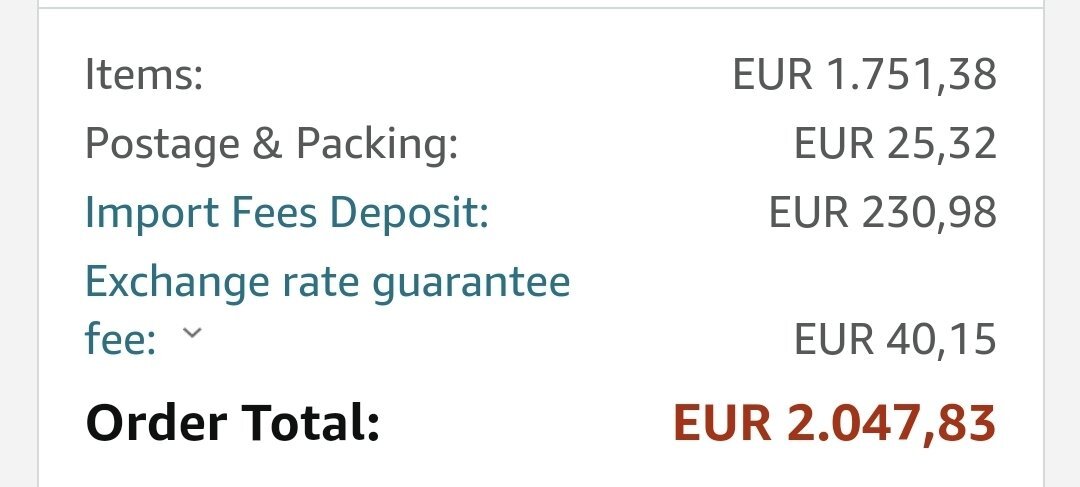The width and height of the screenshot is (1080, 487).
Task: Select the bold Order Total label
Action: [233, 422]
